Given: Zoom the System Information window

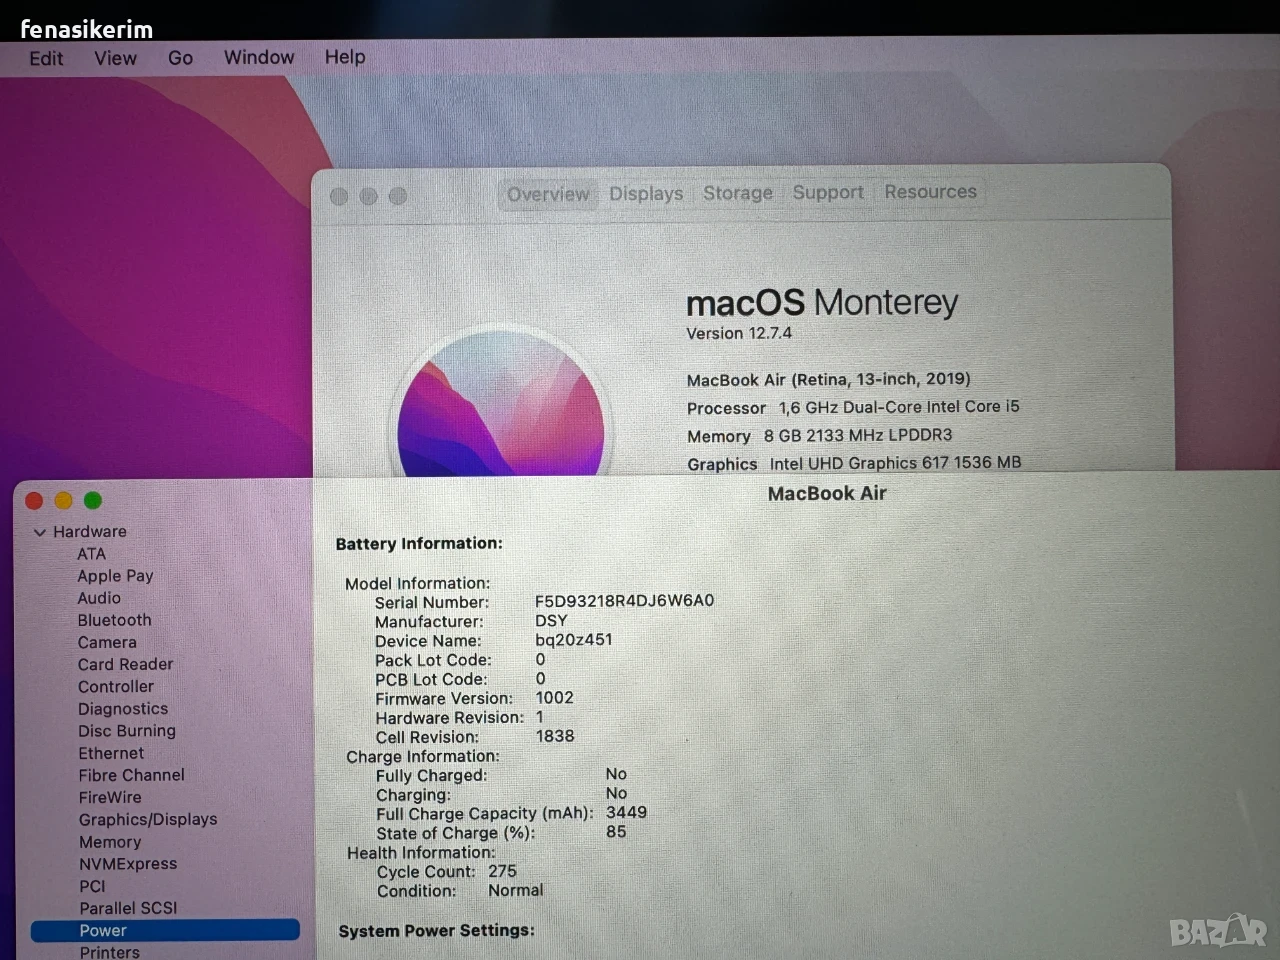Looking at the screenshot, I should [x=93, y=500].
